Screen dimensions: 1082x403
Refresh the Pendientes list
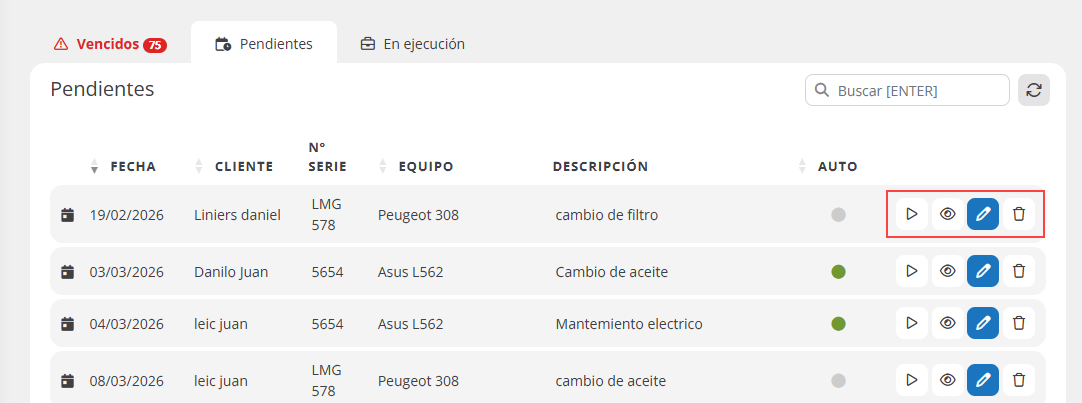click(1034, 90)
